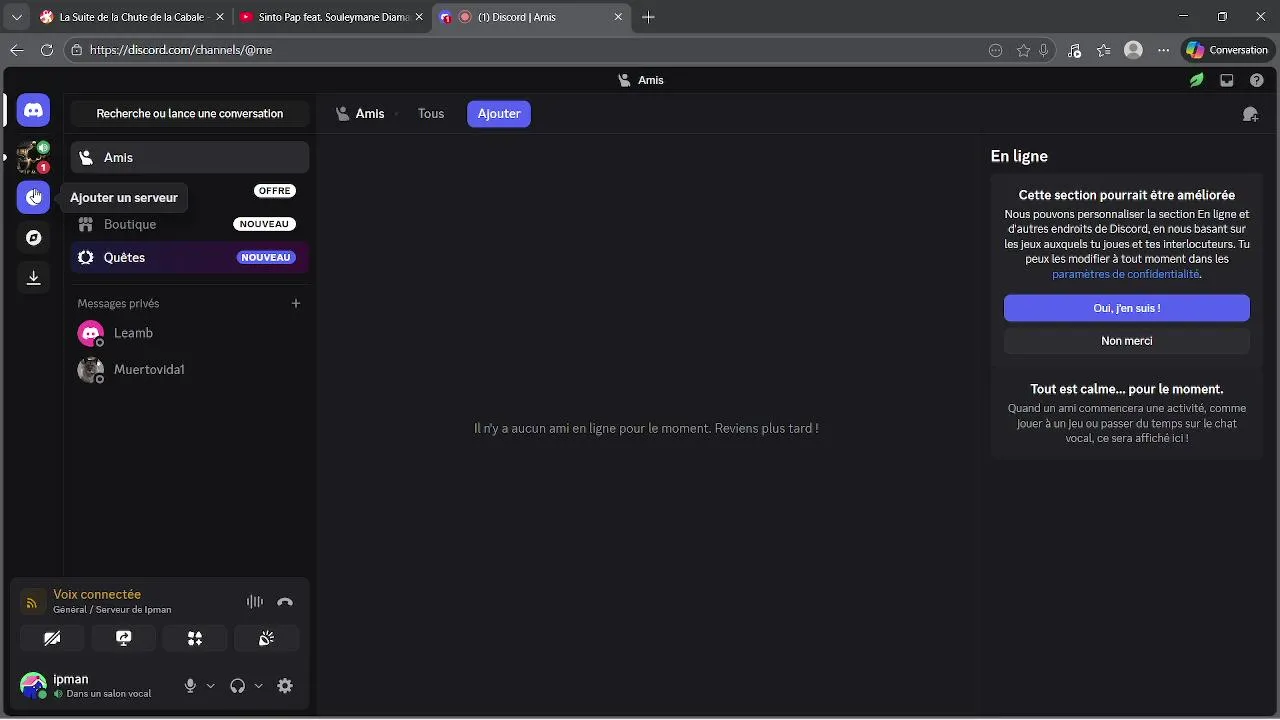
Task: Click the Voix connectée status text
Action: 97,595
